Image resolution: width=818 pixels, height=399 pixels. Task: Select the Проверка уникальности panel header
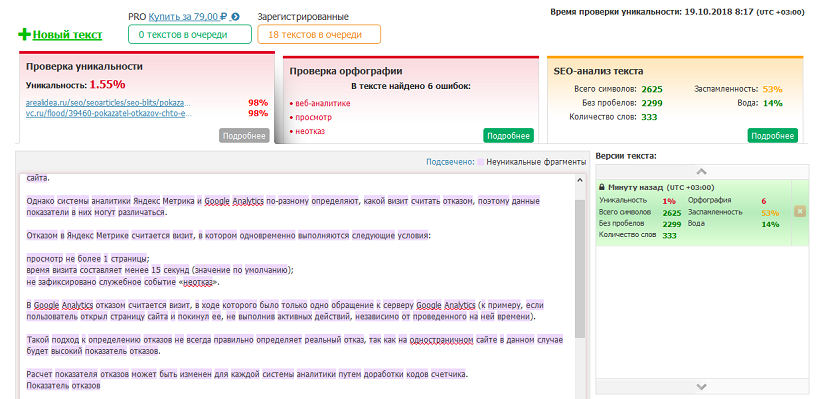(x=85, y=66)
